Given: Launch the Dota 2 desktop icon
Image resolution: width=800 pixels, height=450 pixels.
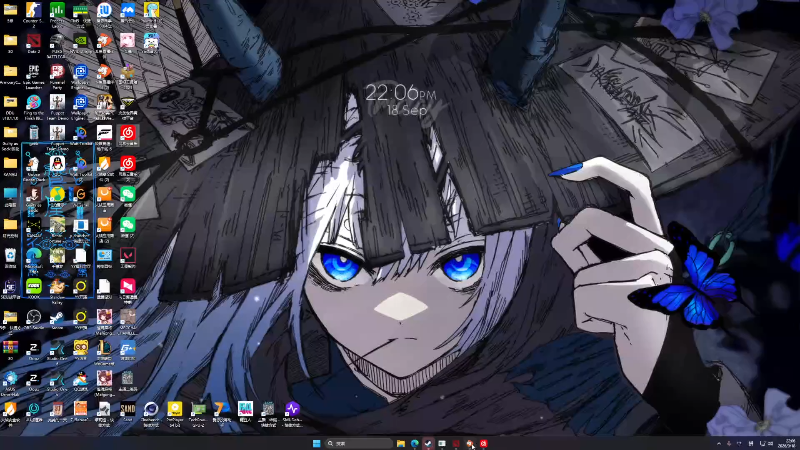Looking at the screenshot, I should click(x=34, y=41).
